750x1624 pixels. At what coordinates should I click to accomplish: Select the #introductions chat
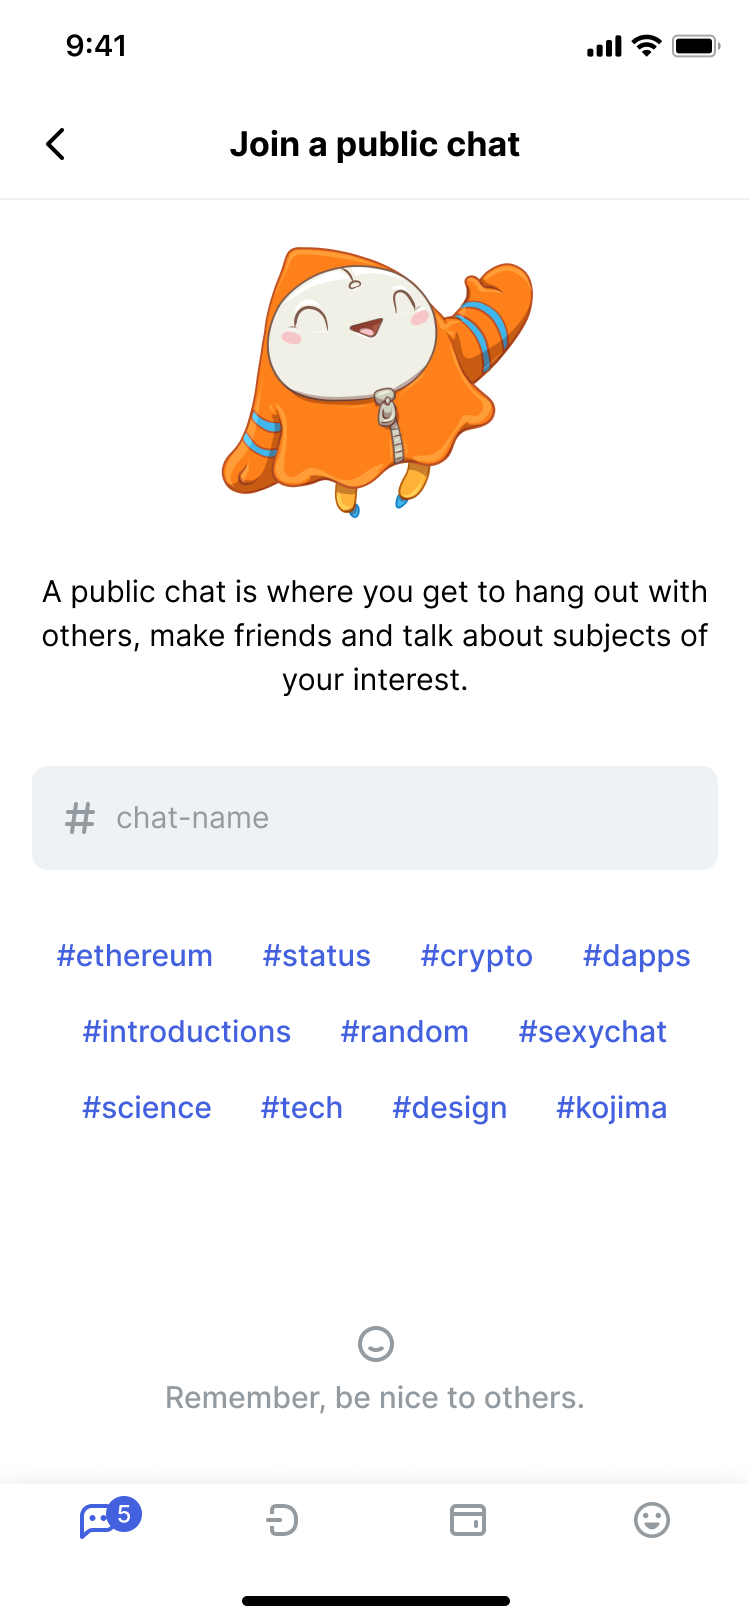(186, 1031)
